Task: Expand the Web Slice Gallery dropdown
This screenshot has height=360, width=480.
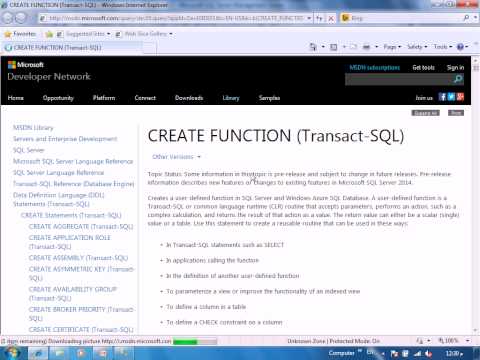Action: coord(171,34)
